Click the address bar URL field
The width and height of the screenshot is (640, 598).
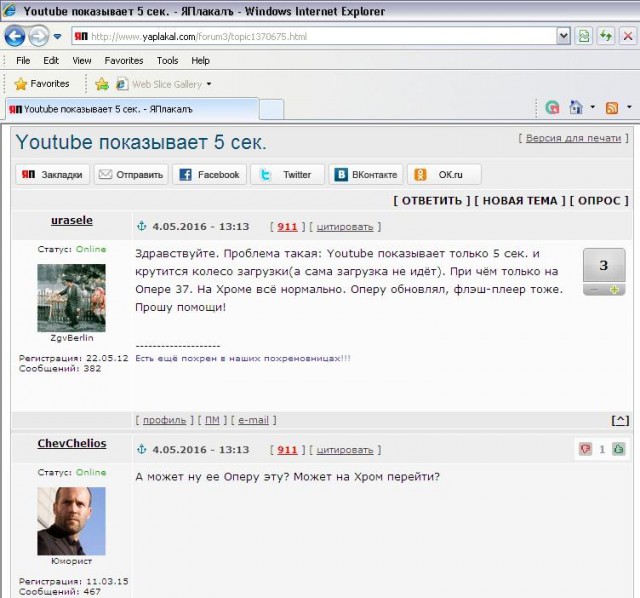pyautogui.click(x=320, y=36)
